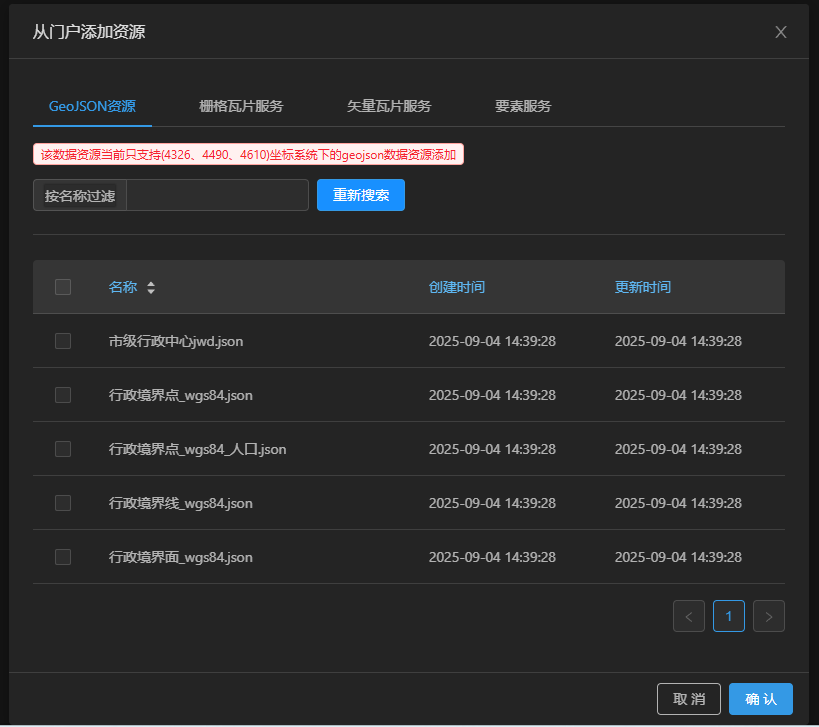Tick checkbox for 行政境界点_wgs84_人口.json

coord(63,449)
